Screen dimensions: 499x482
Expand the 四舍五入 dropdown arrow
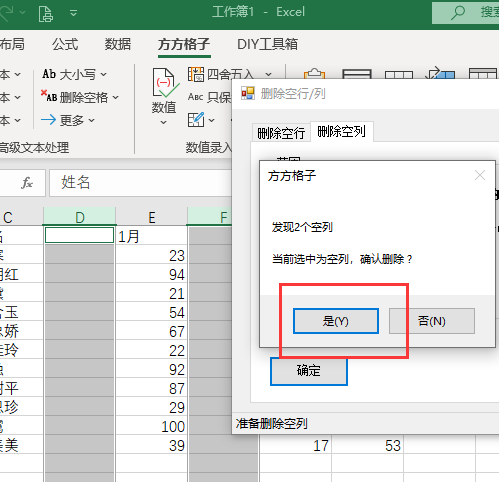pos(268,74)
